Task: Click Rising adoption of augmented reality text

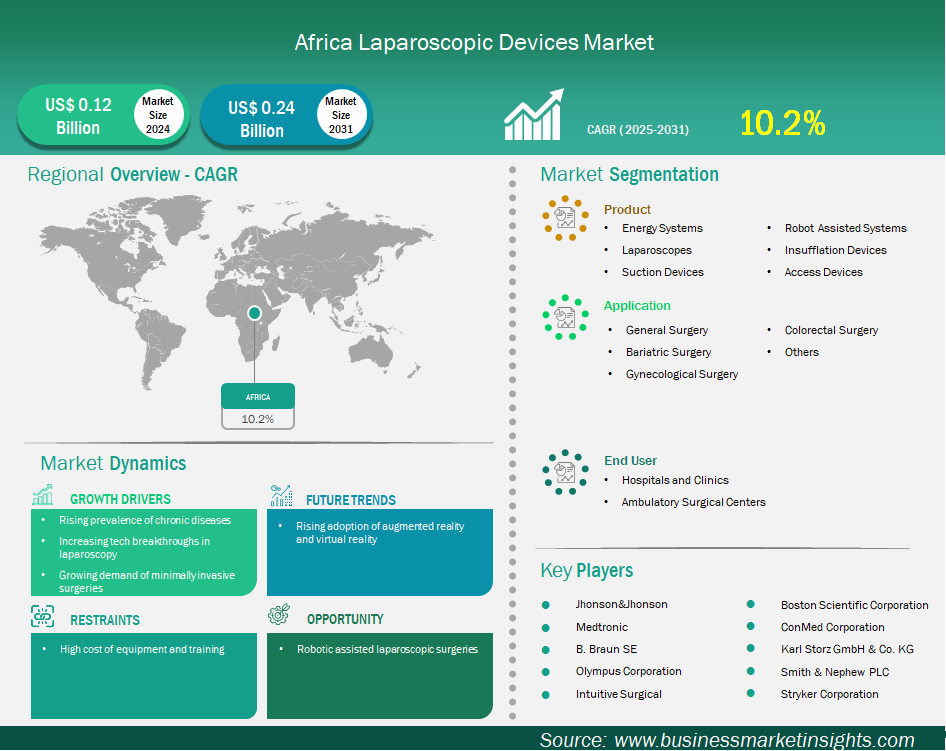Action: (x=379, y=533)
